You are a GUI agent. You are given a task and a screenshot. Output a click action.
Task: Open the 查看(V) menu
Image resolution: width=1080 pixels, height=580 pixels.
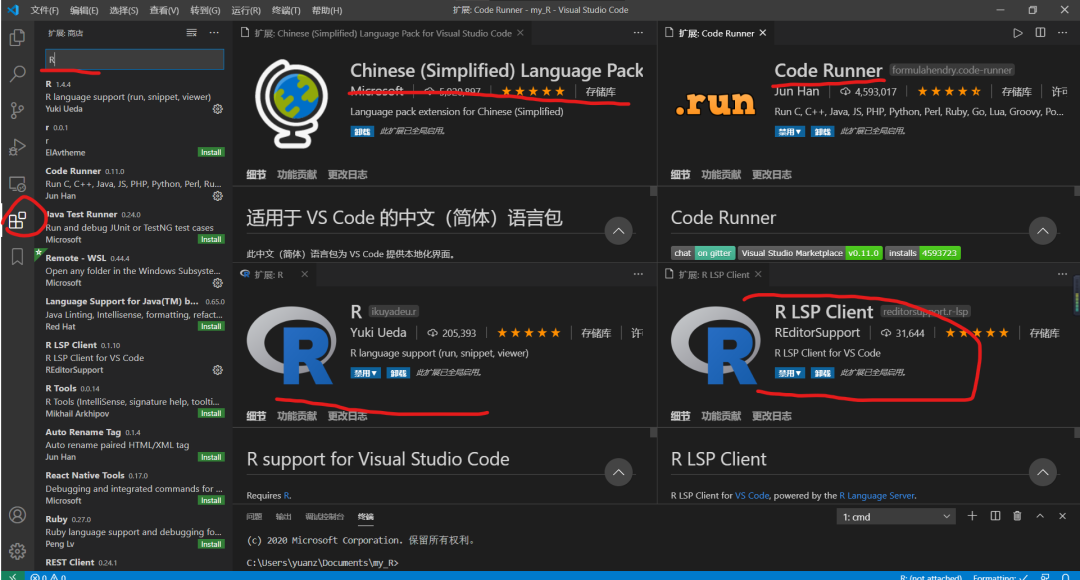tap(164, 10)
